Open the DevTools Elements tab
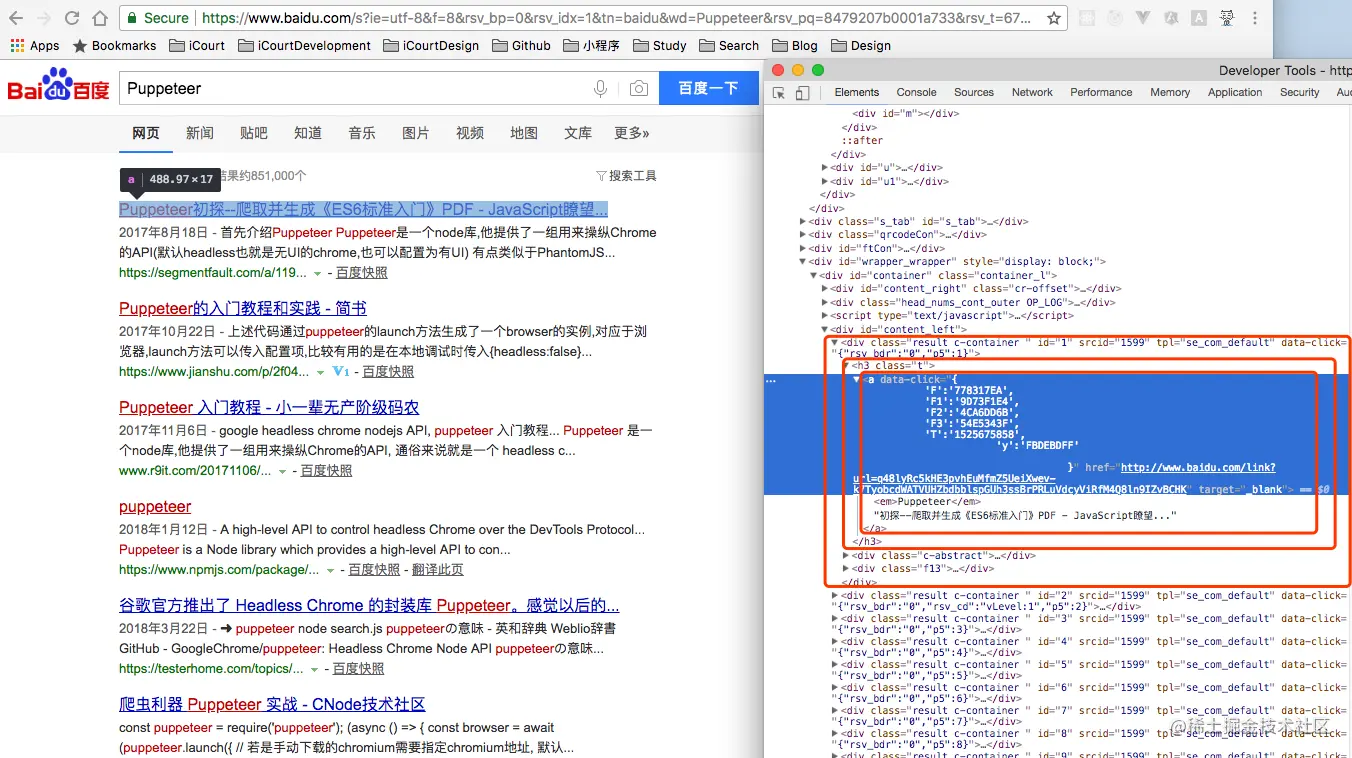The height and width of the screenshot is (758, 1352). (857, 92)
